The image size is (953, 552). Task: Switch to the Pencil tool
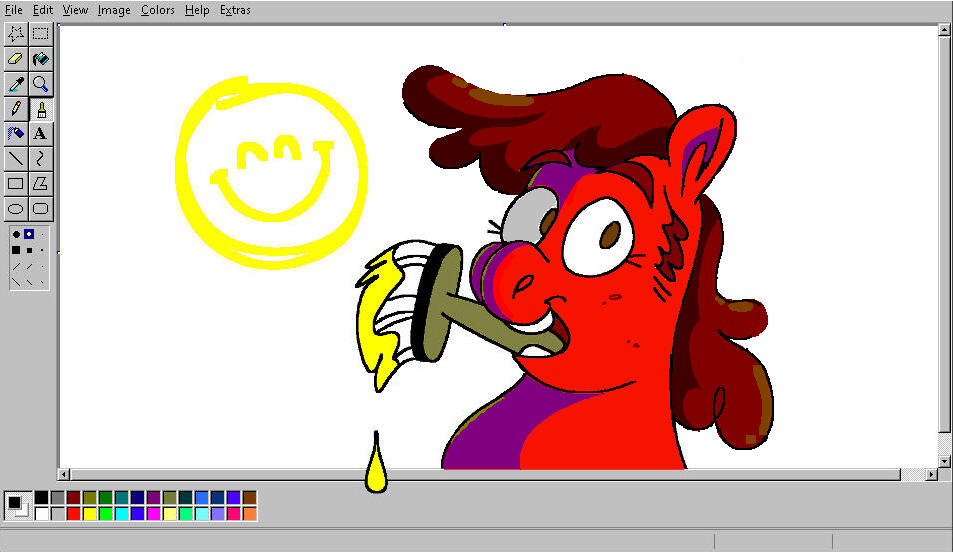click(16, 108)
